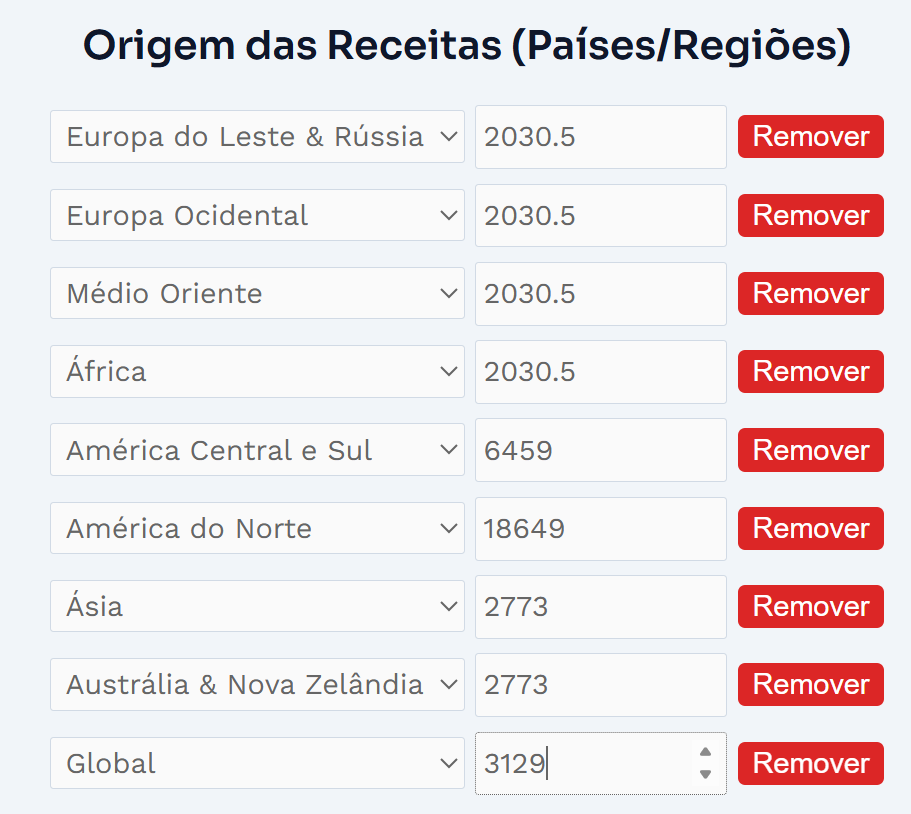Open the Global region dropdown

click(x=257, y=763)
